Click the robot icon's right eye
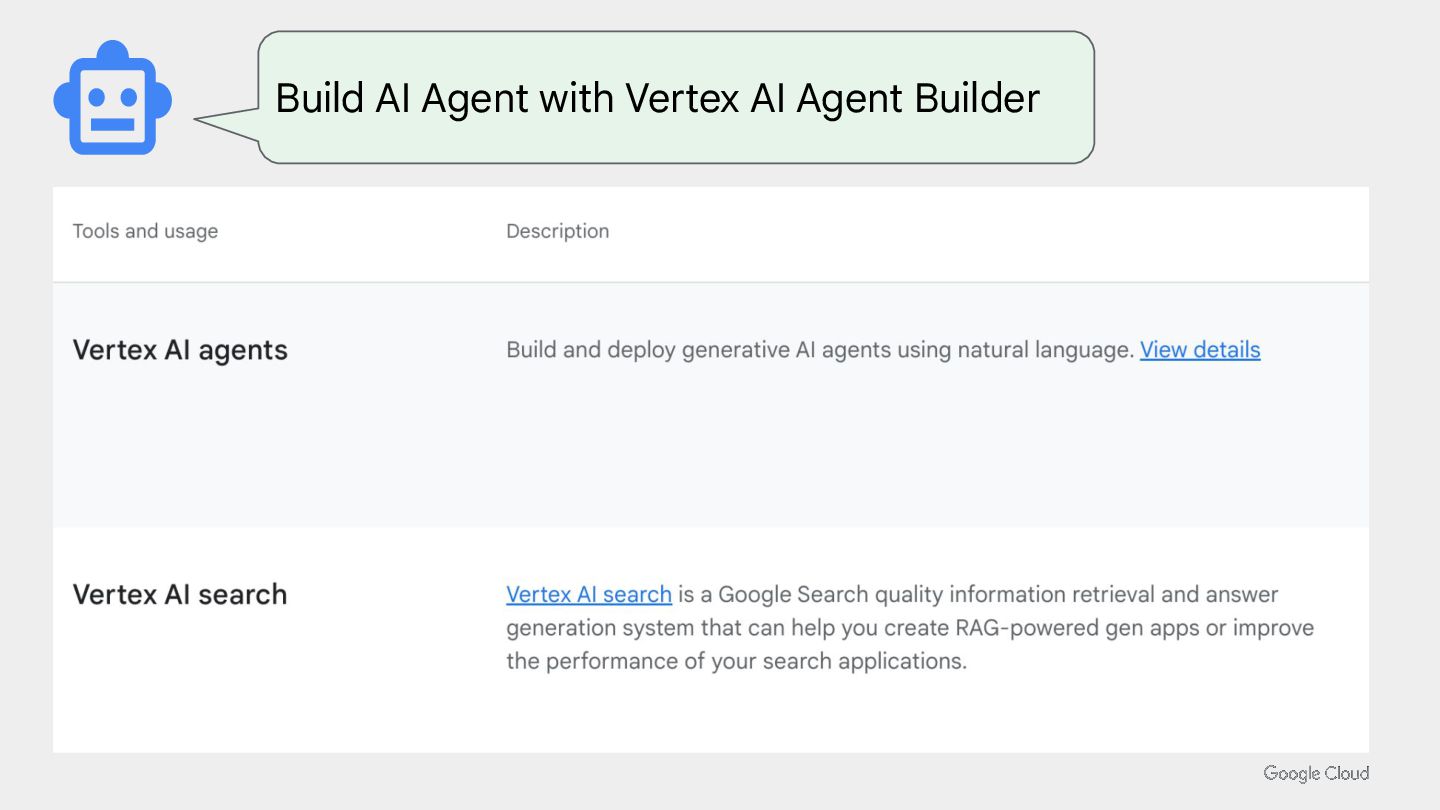1440x810 pixels. [x=129, y=96]
